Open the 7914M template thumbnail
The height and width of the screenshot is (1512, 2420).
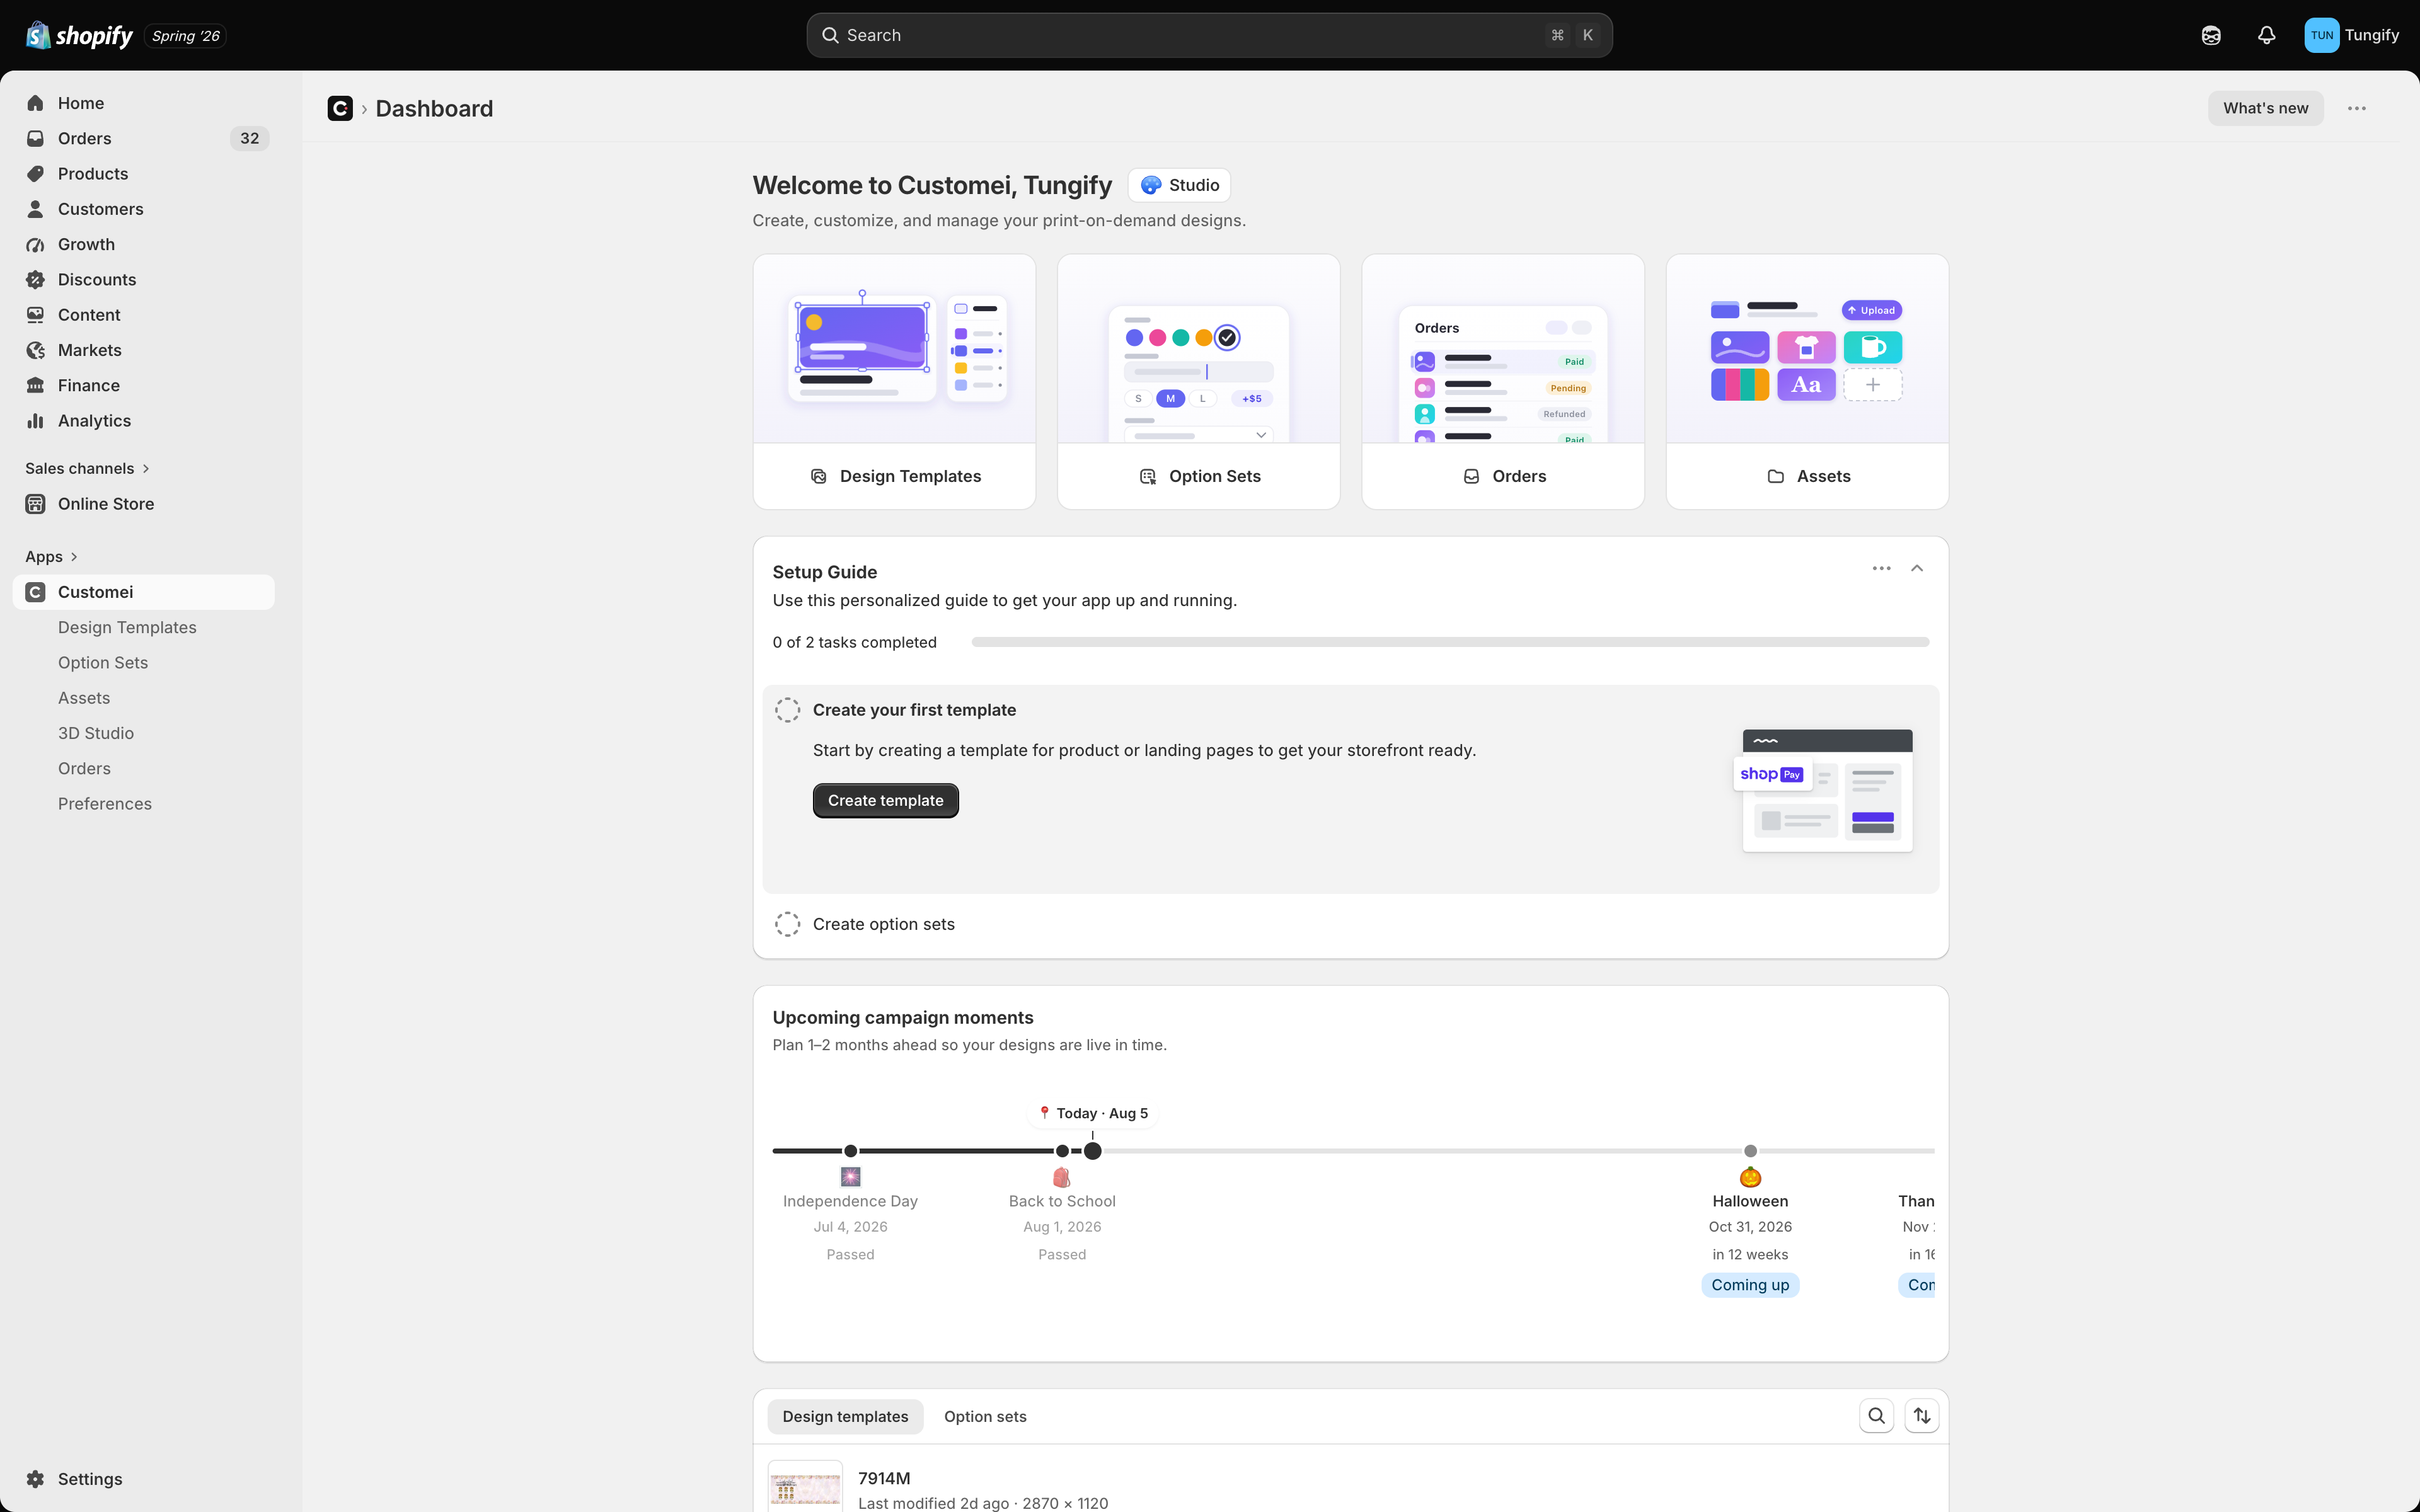pos(805,1486)
